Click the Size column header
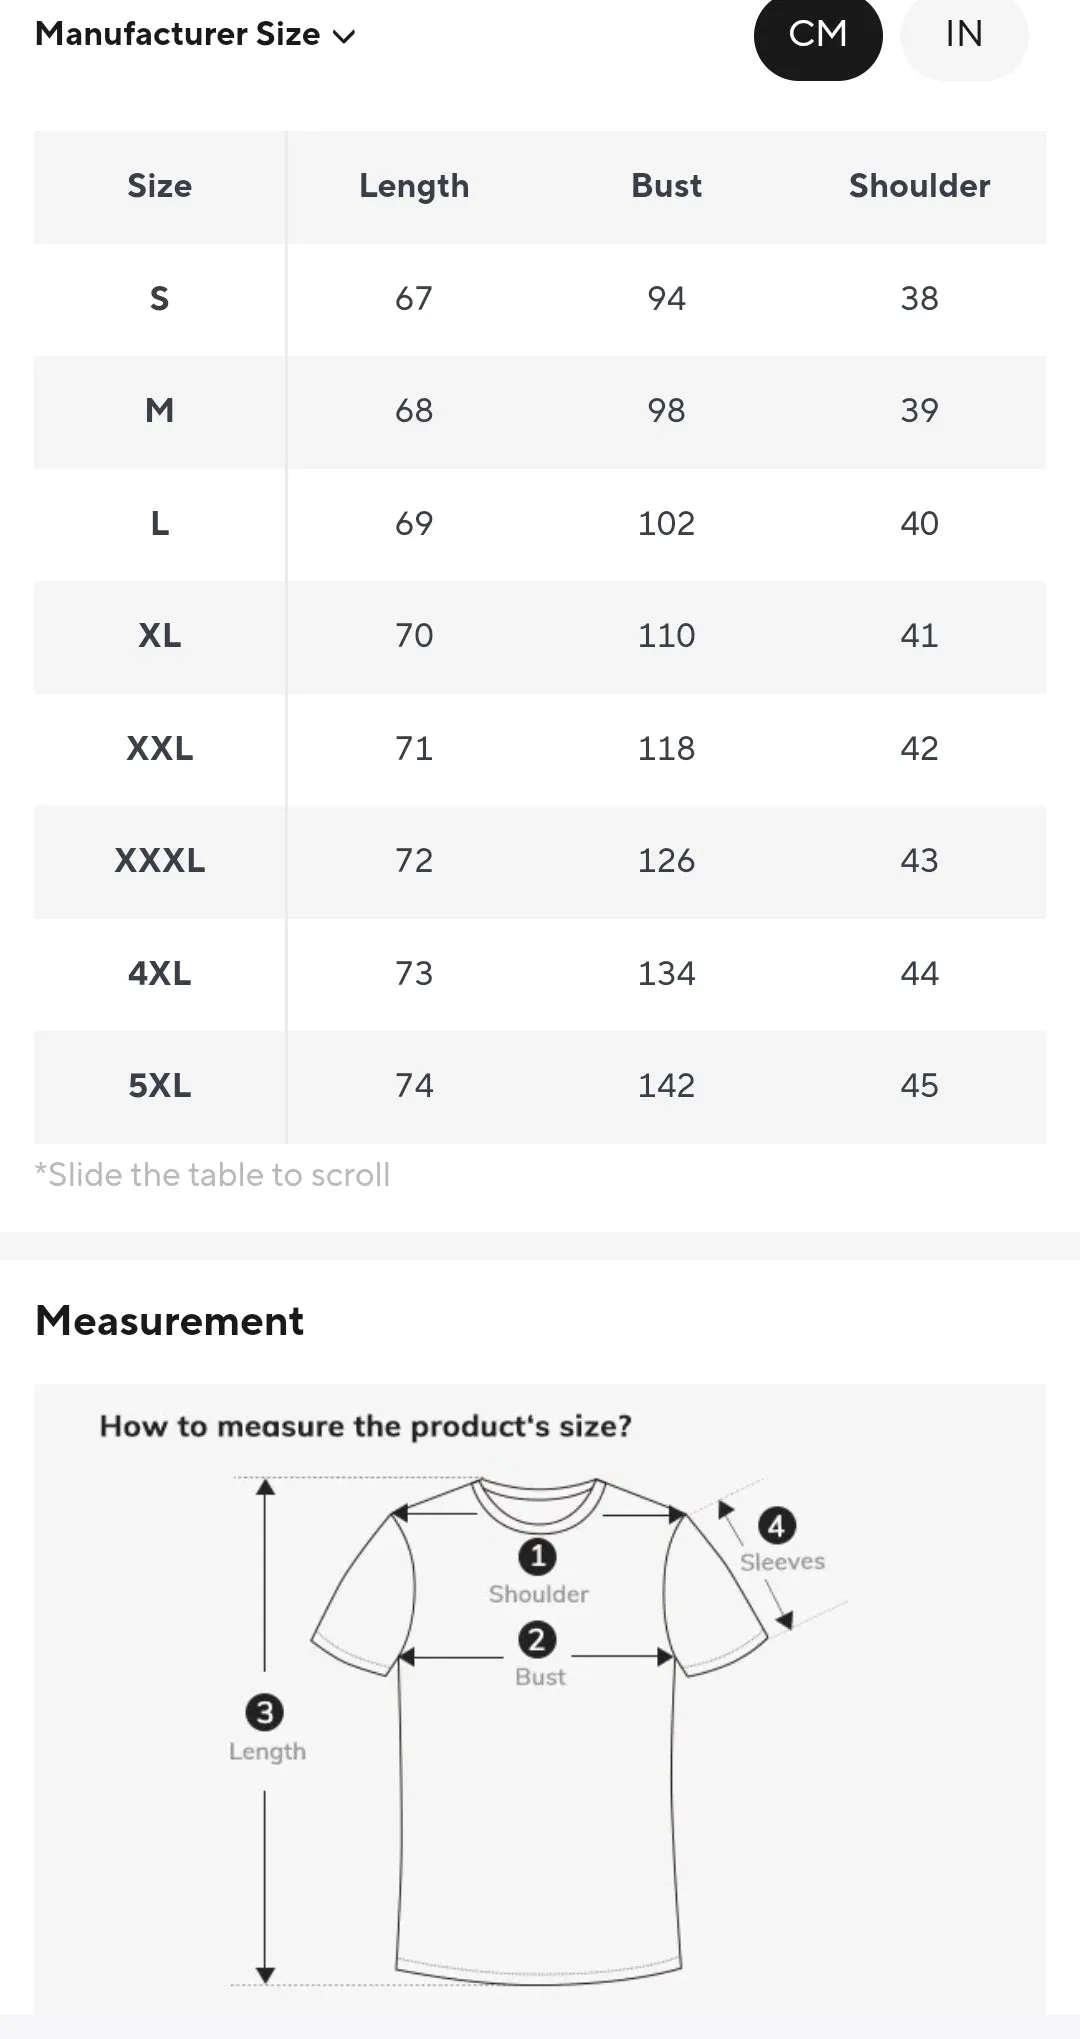Image resolution: width=1080 pixels, height=2039 pixels. click(x=159, y=186)
